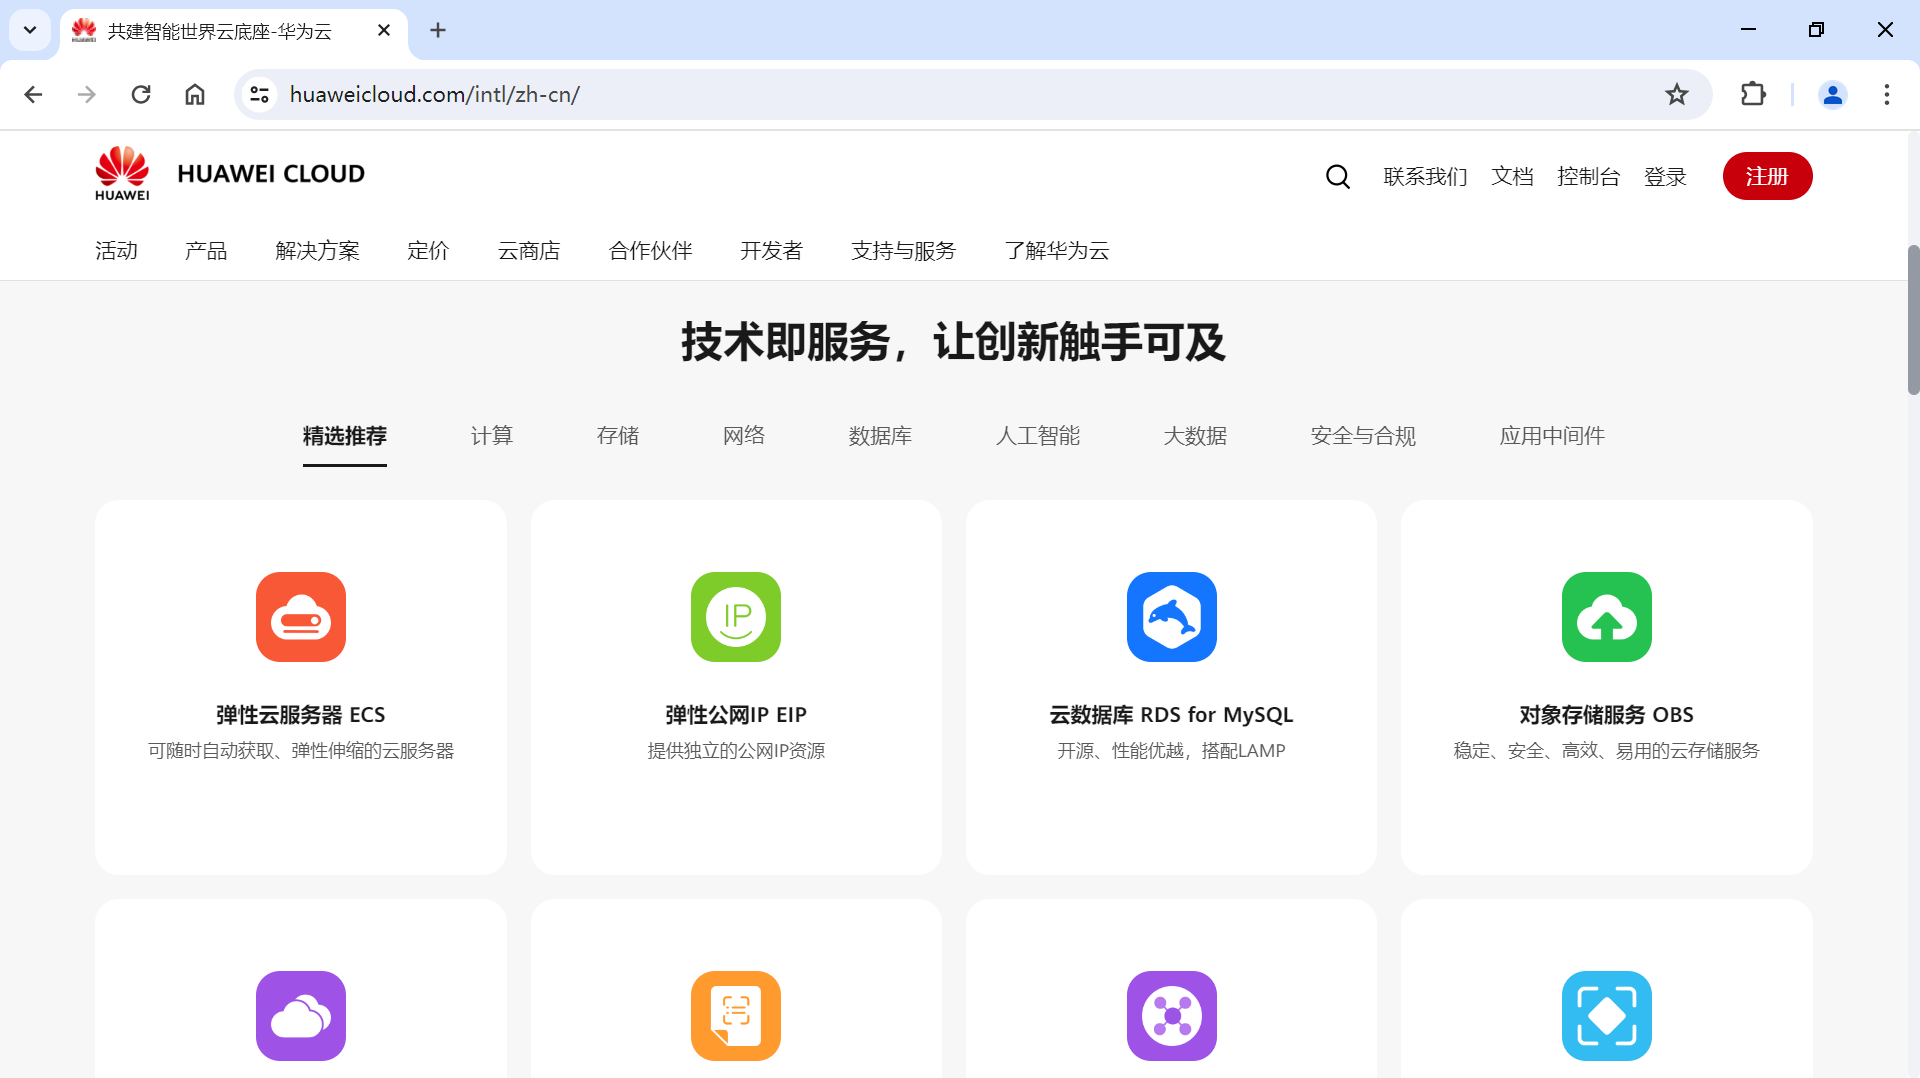Click the orange document scan icon

tap(736, 1016)
